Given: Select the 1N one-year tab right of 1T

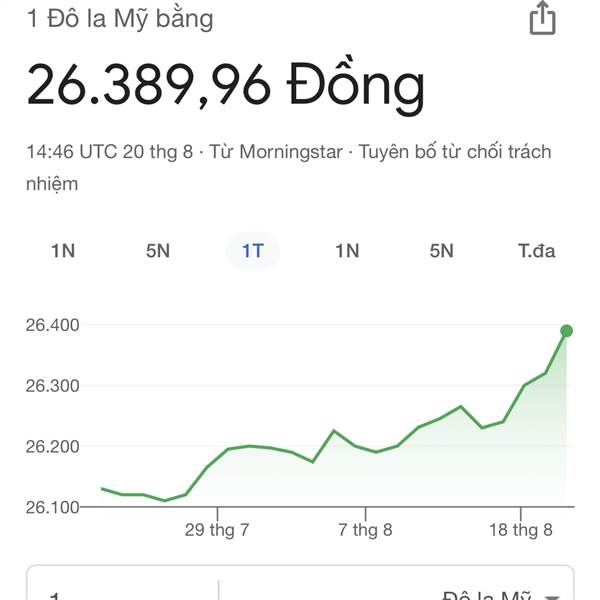Looking at the screenshot, I should coord(347,251).
